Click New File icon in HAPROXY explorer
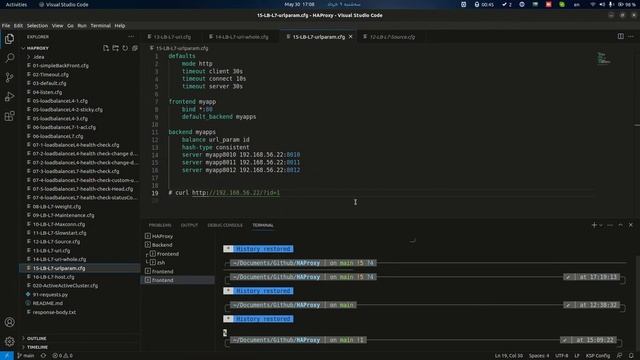The height and width of the screenshot is (360, 640). coord(106,48)
